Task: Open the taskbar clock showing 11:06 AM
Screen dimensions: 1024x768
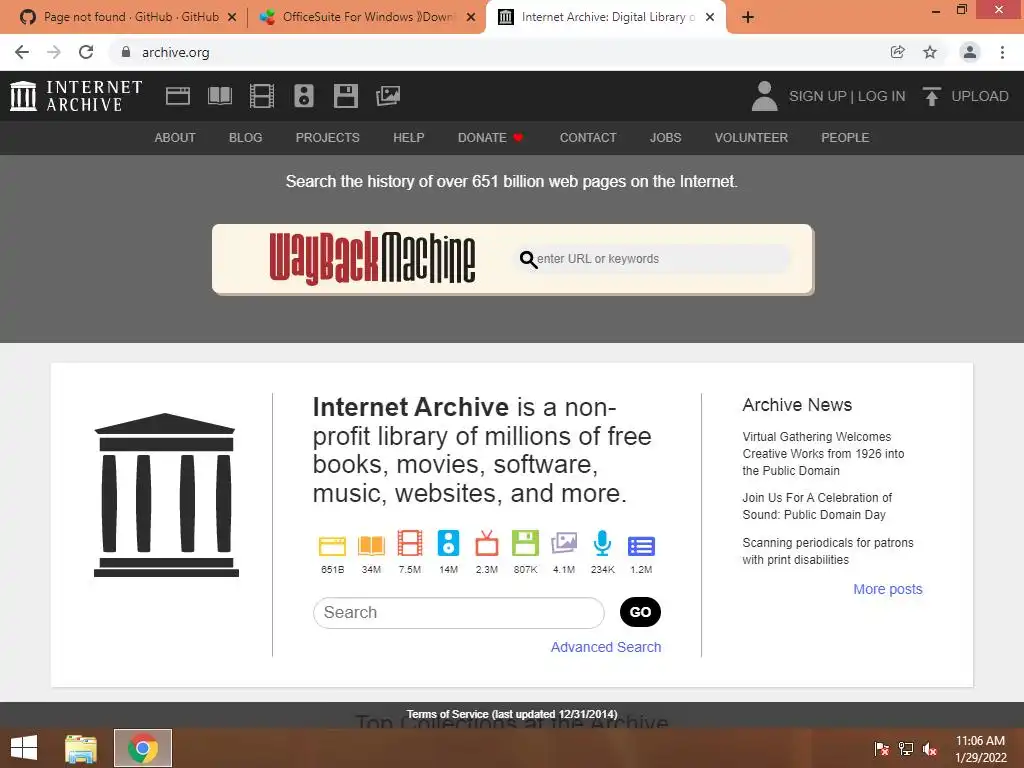Action: 980,748
